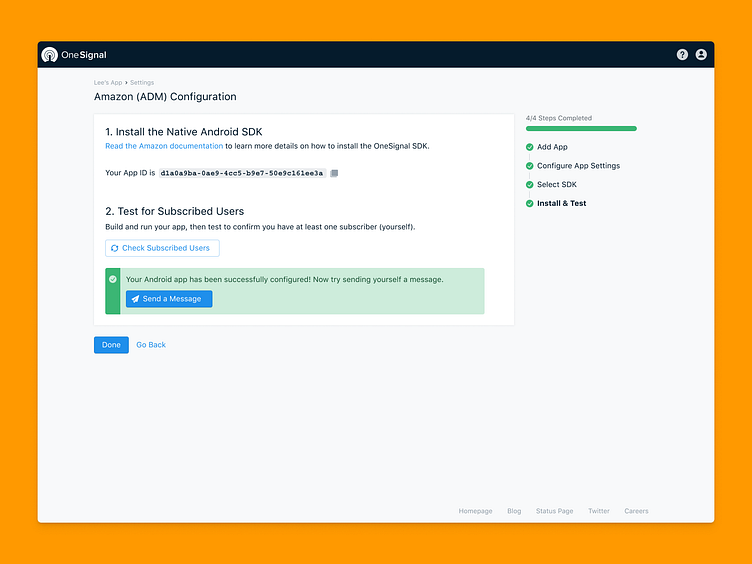752x564 pixels.
Task: Open the Careers footer link
Action: [x=636, y=511]
